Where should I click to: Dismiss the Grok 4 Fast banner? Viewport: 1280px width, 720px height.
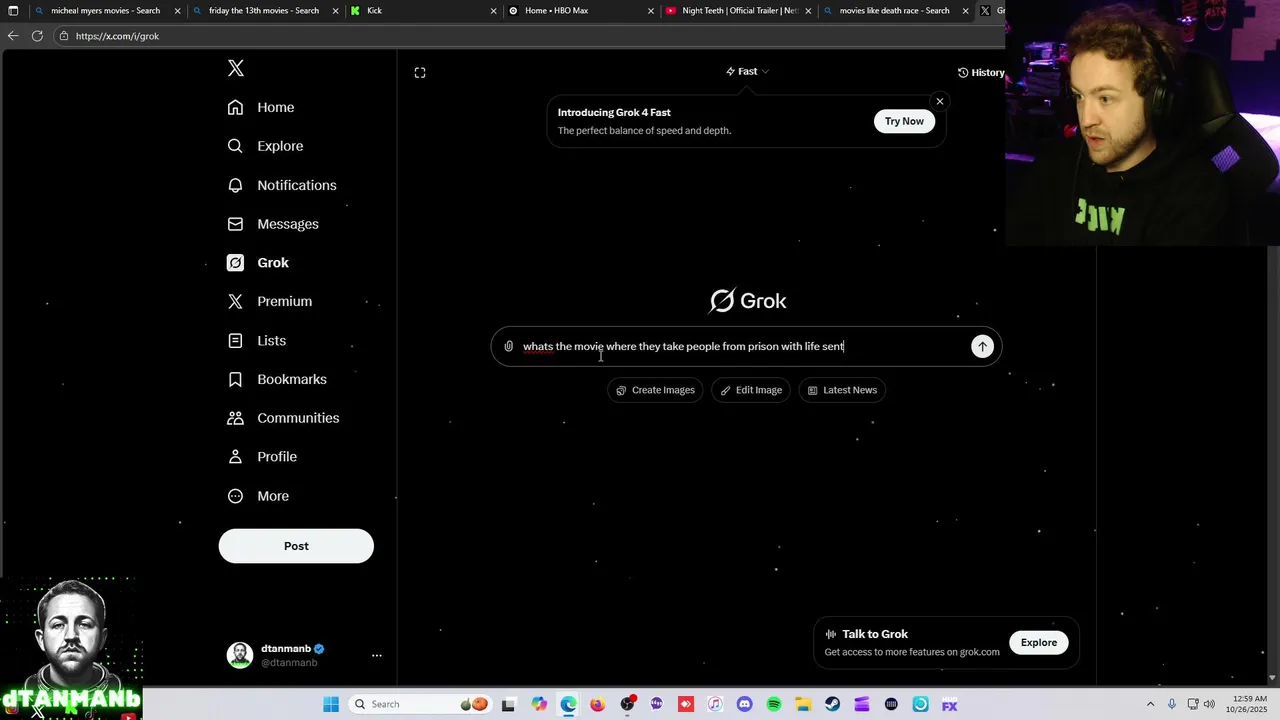point(939,101)
